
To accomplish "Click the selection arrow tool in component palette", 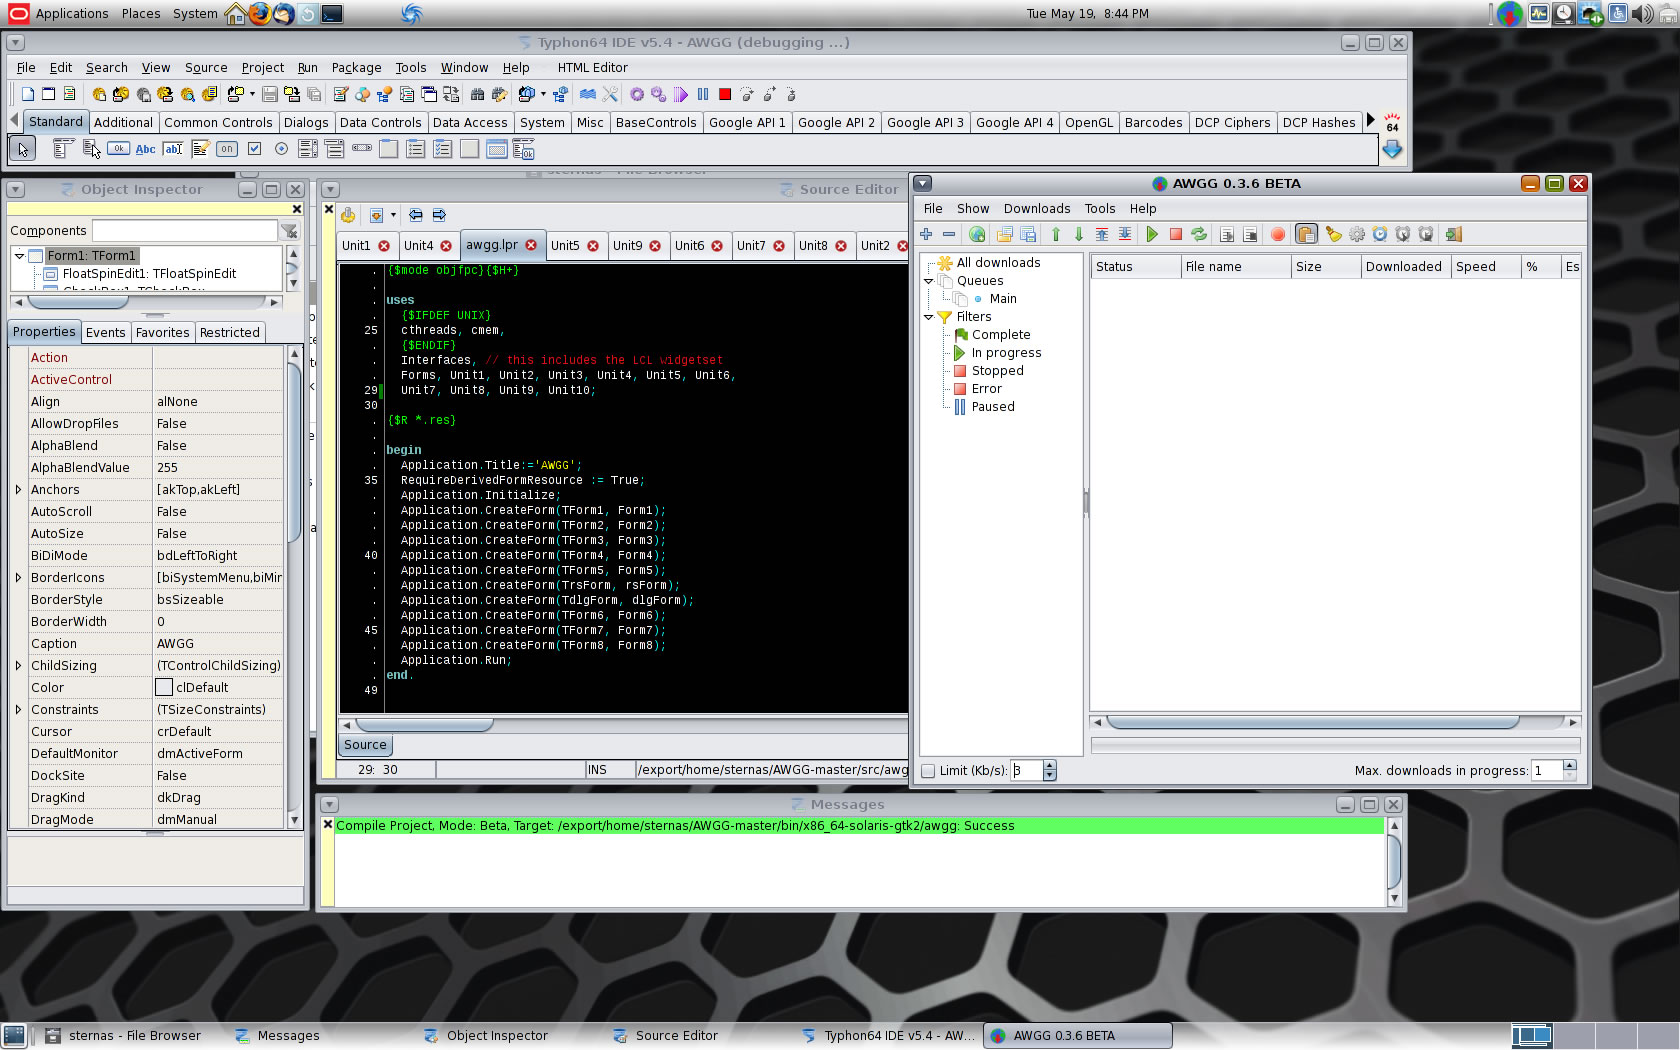I will (x=22, y=149).
